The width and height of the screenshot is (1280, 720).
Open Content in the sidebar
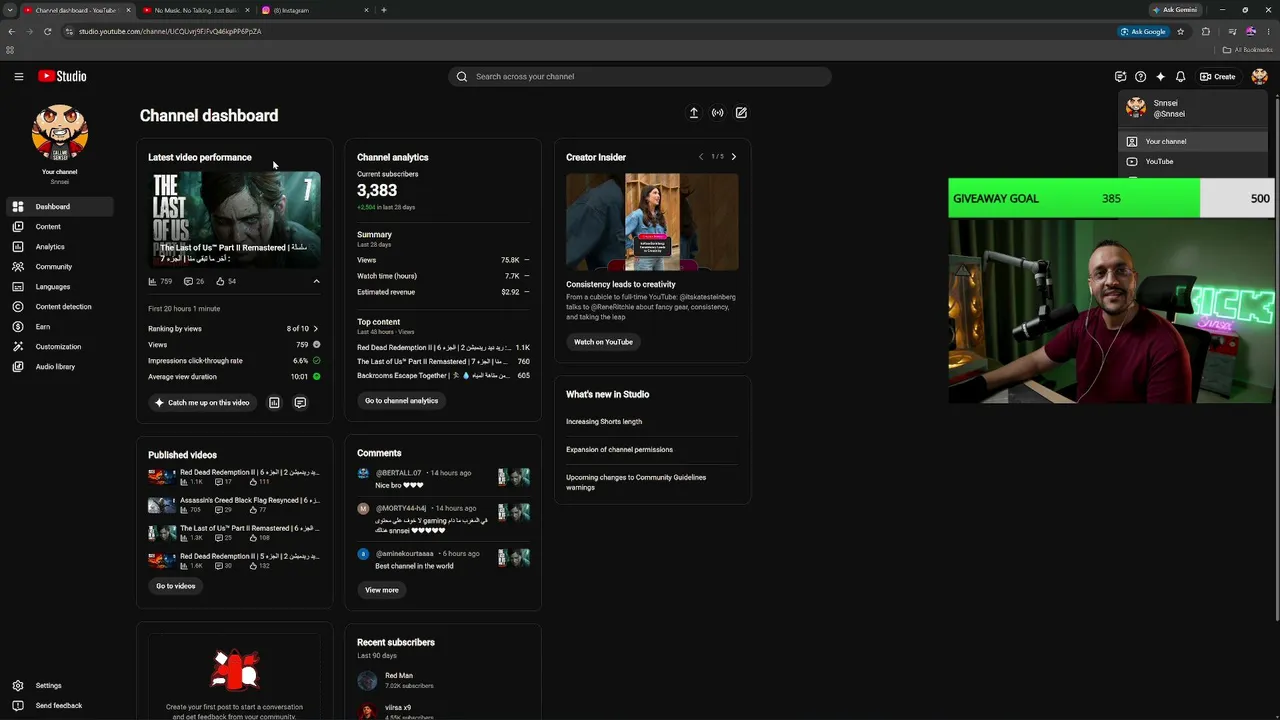tap(60, 227)
